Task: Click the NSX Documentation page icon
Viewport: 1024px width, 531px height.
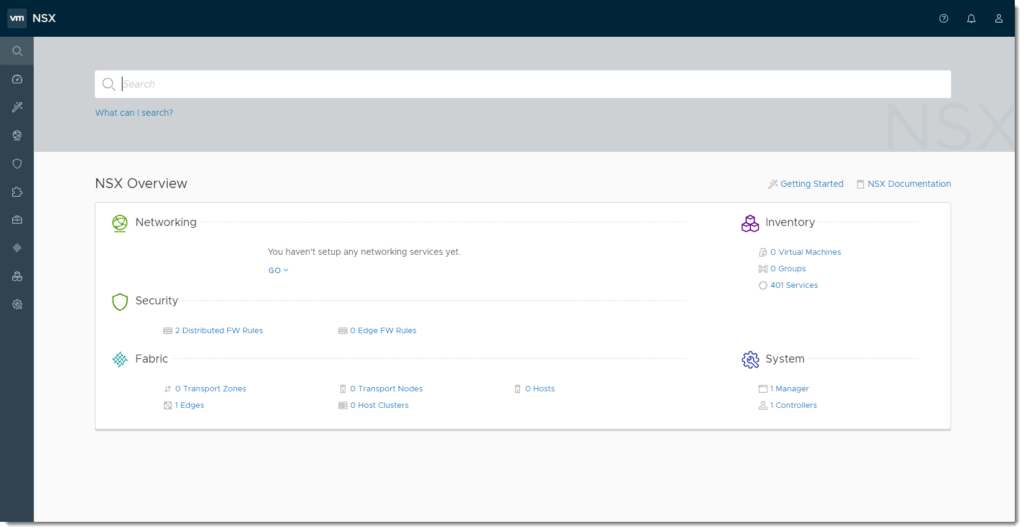Action: [860, 184]
